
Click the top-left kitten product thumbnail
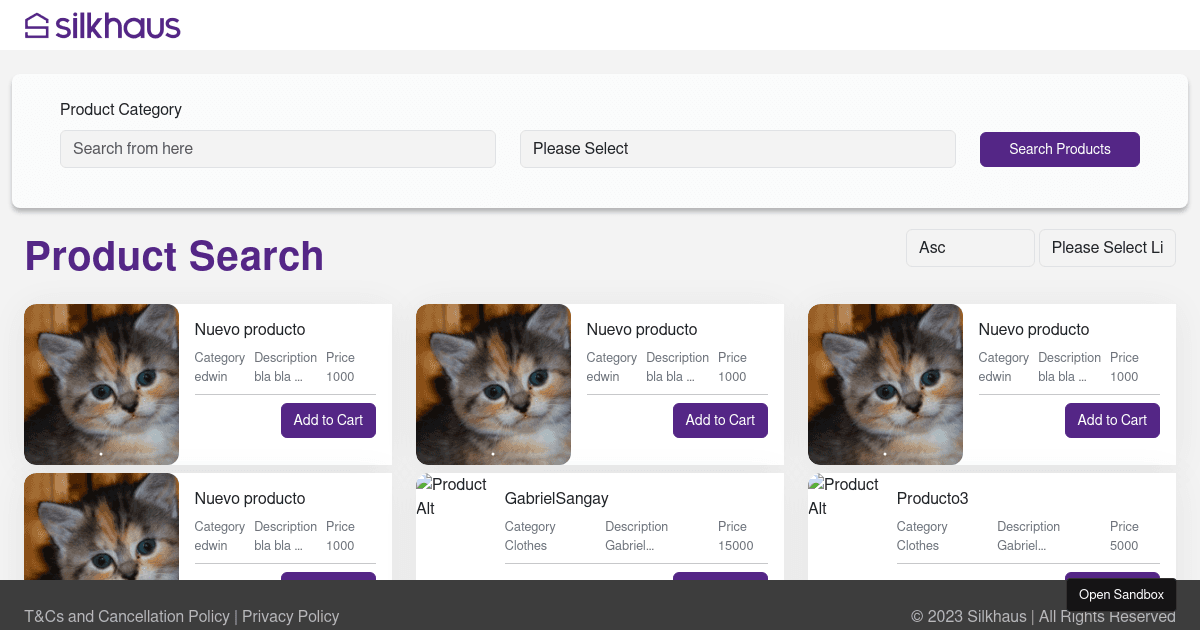(101, 384)
